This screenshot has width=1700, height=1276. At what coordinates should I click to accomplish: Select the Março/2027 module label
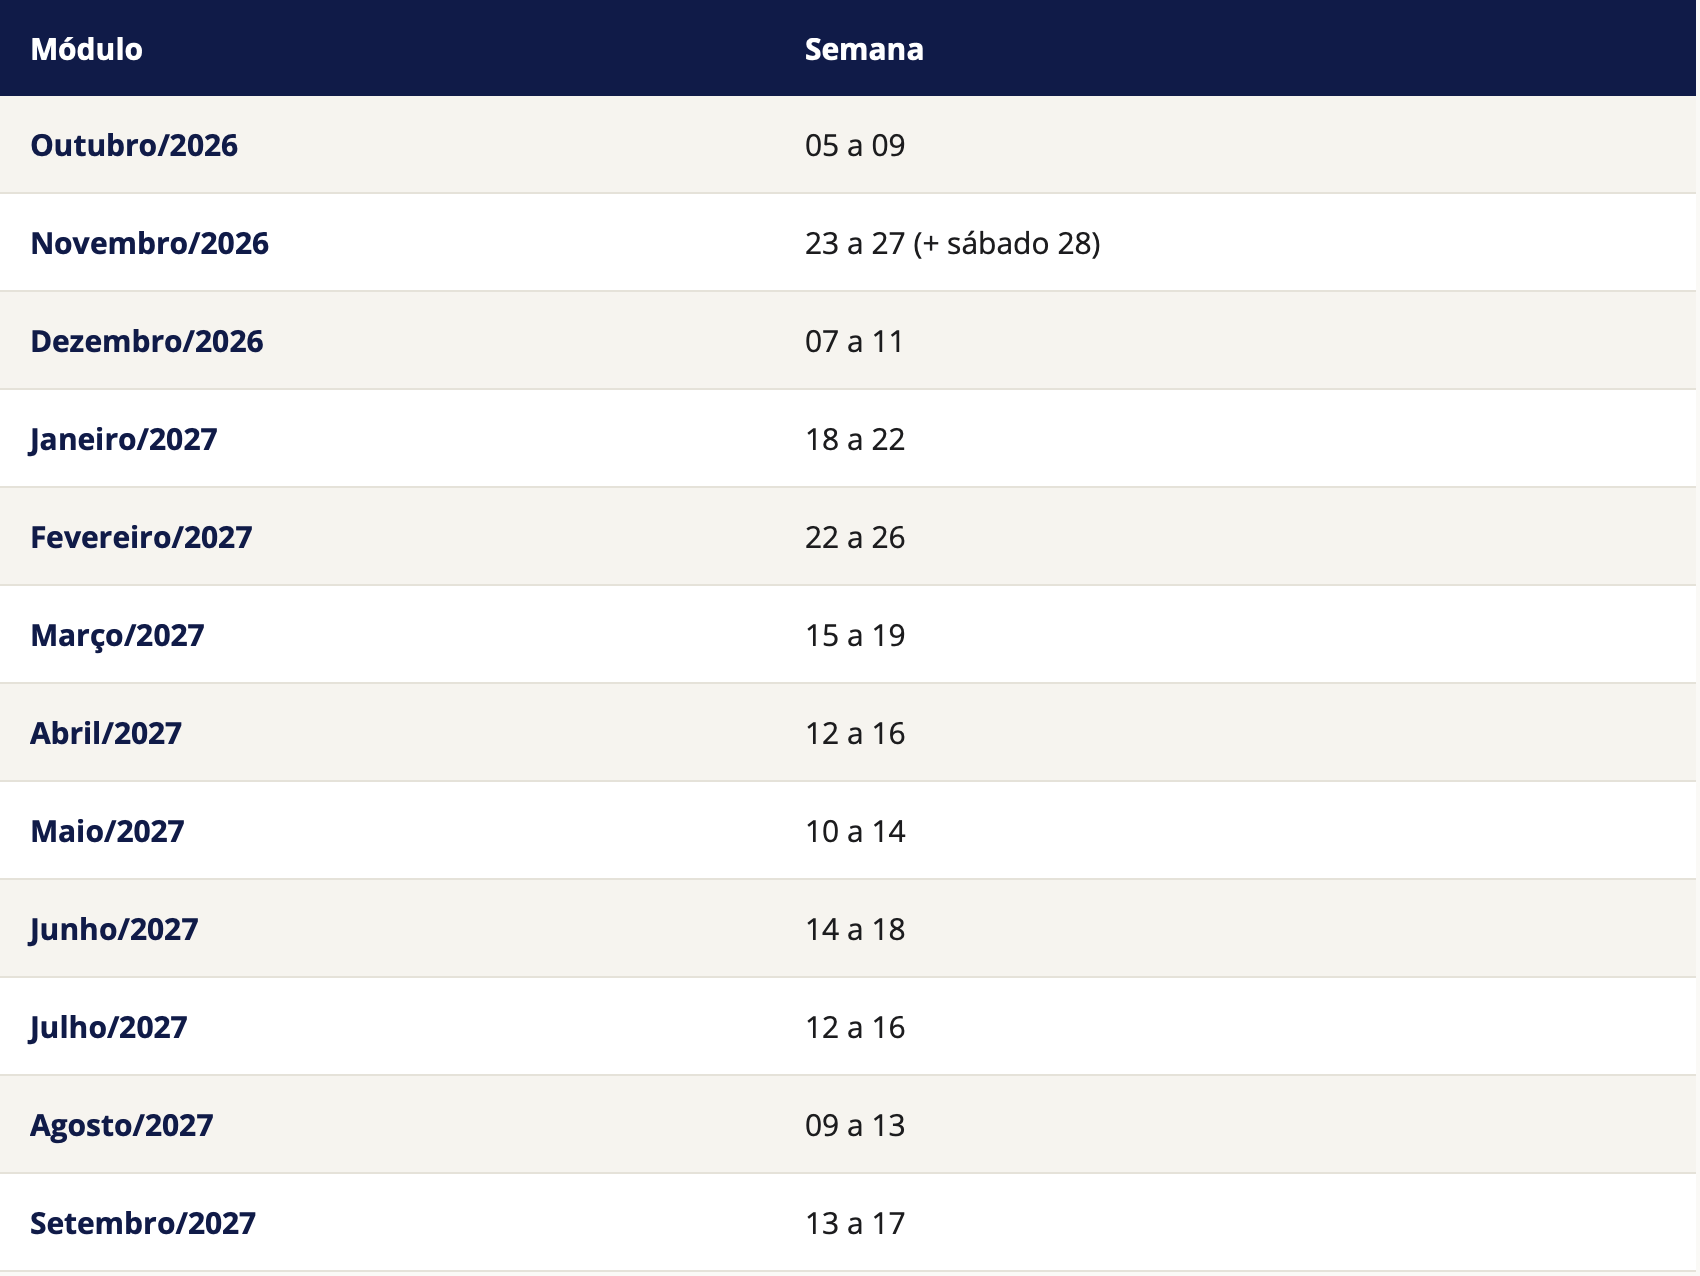click(x=118, y=635)
